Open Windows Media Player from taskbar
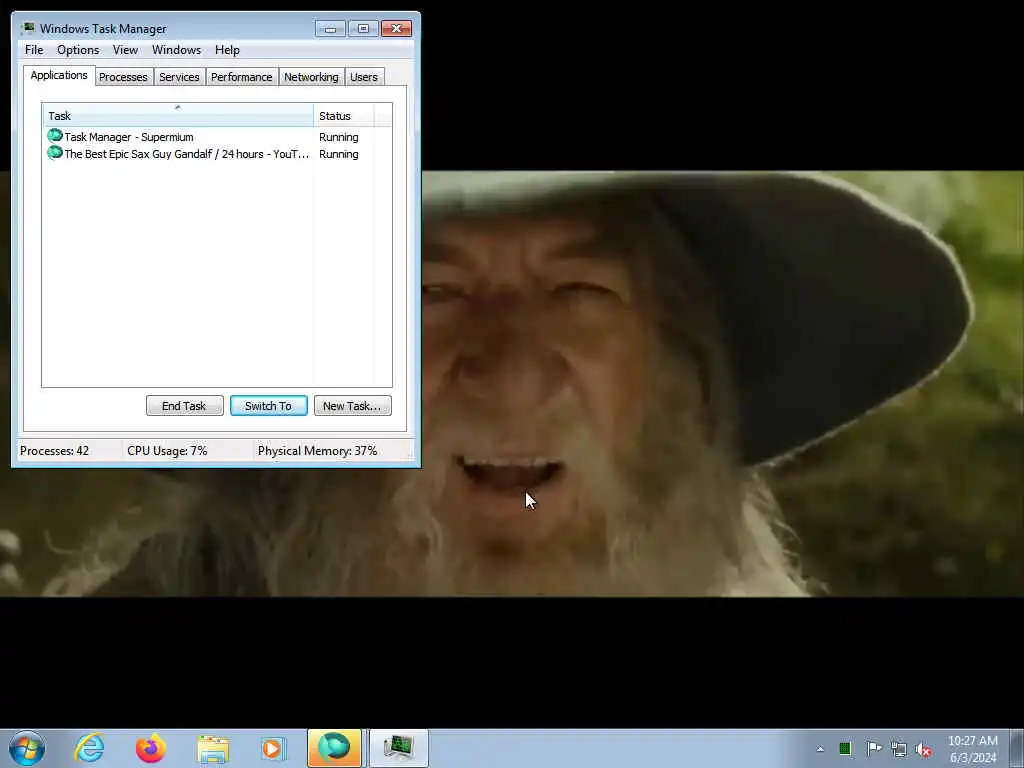 [x=274, y=748]
